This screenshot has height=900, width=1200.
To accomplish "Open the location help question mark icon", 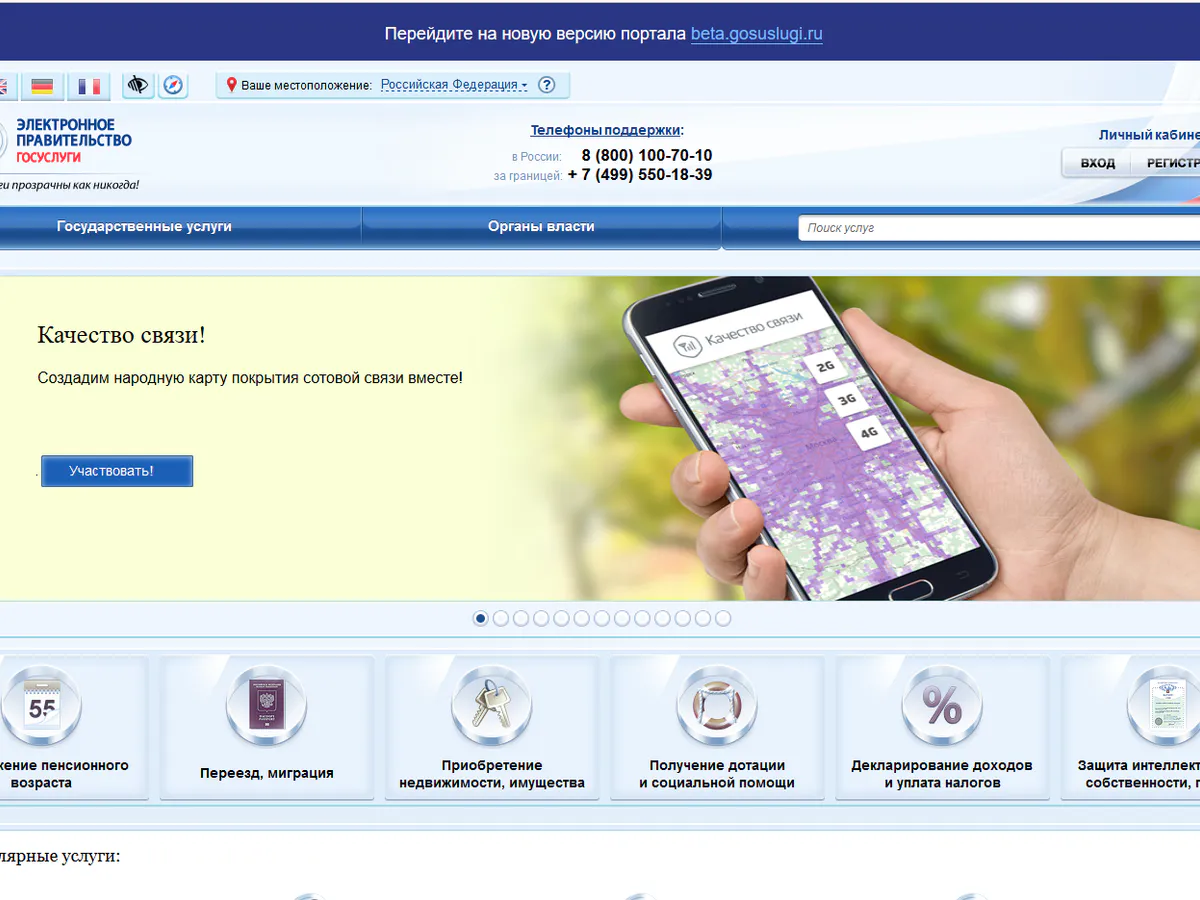I will (546, 85).
